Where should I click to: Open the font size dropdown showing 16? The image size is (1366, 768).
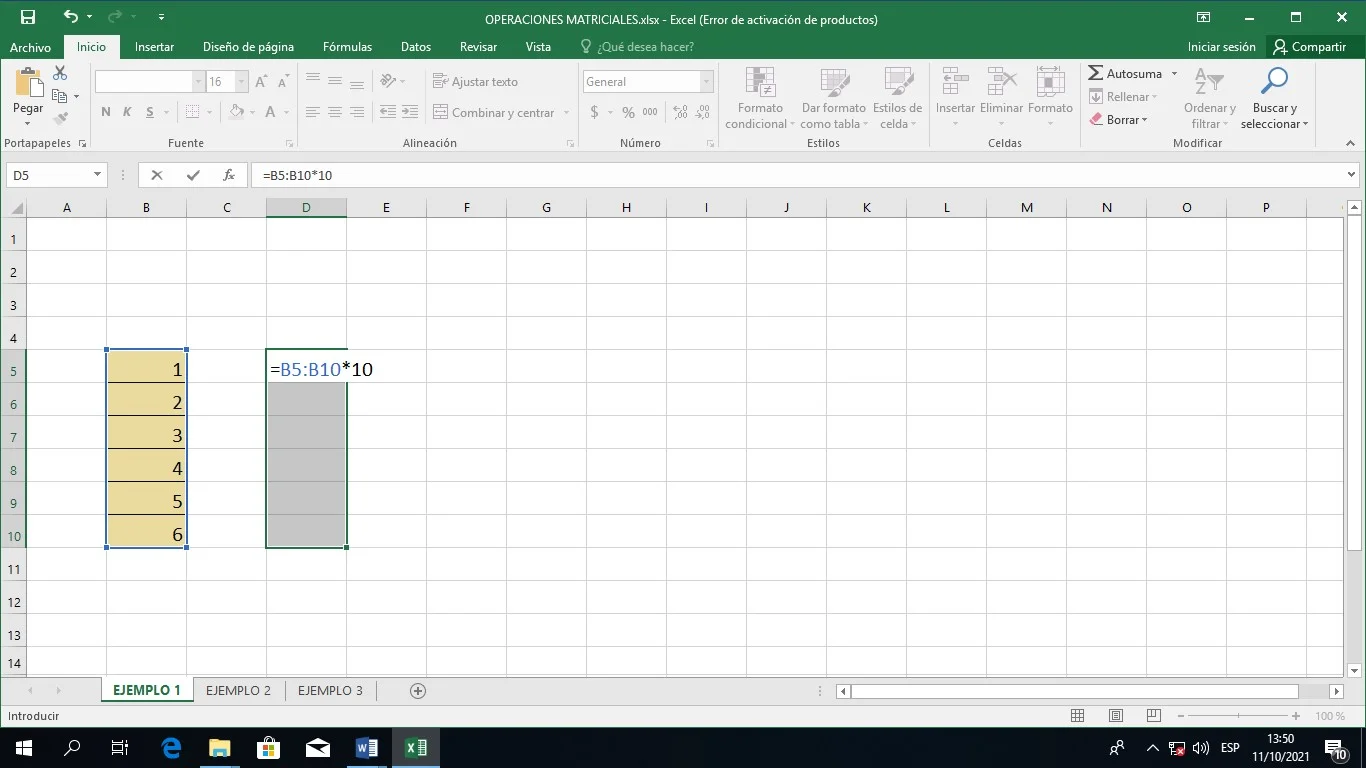pos(242,82)
